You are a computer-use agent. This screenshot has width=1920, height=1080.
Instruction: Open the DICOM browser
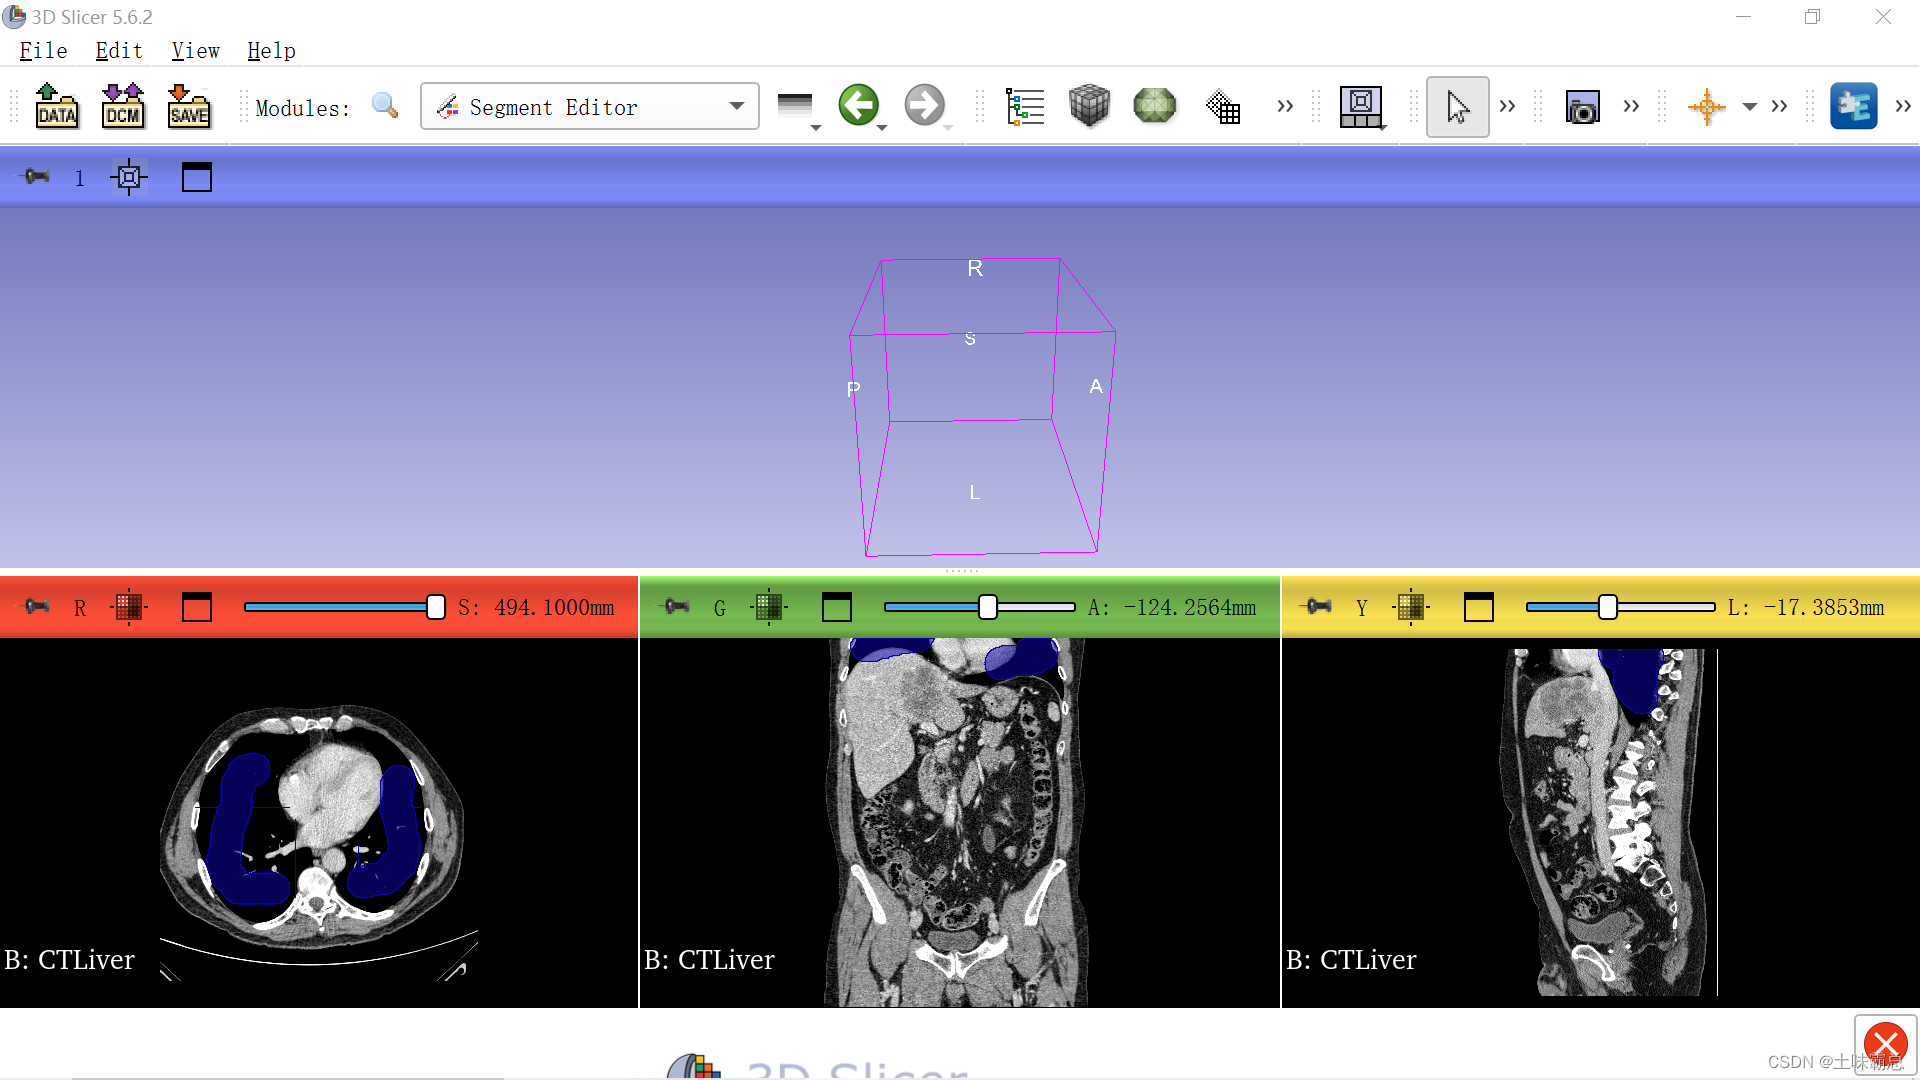tap(122, 106)
